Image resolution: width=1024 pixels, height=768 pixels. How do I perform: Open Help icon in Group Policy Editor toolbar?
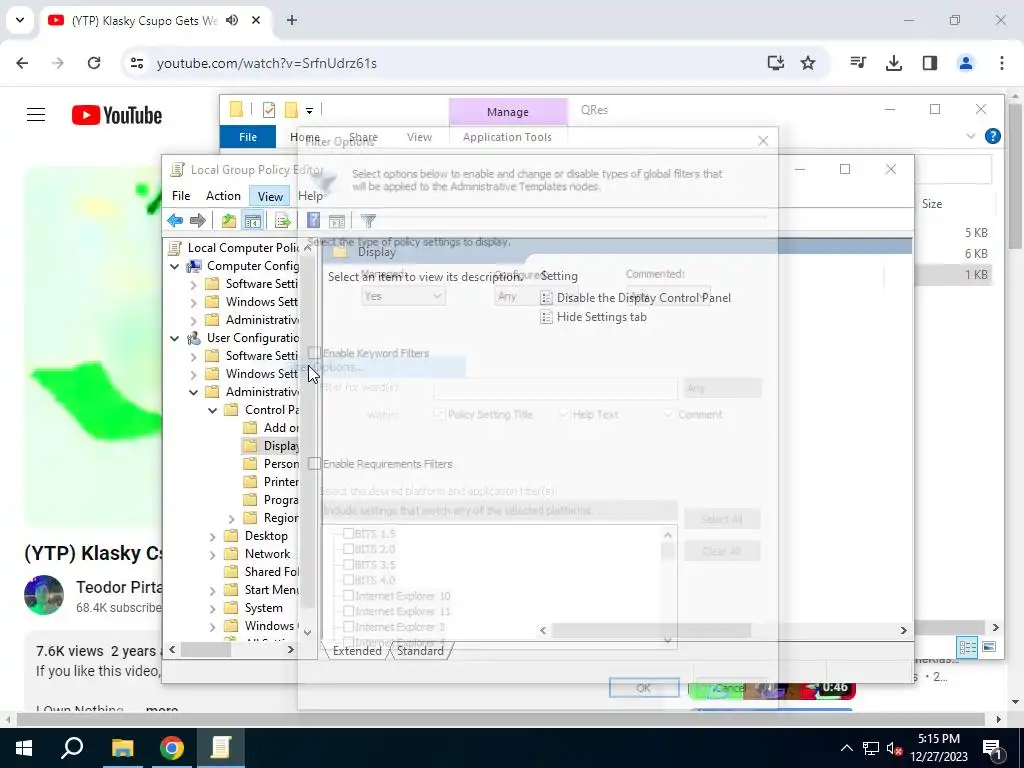coord(313,221)
